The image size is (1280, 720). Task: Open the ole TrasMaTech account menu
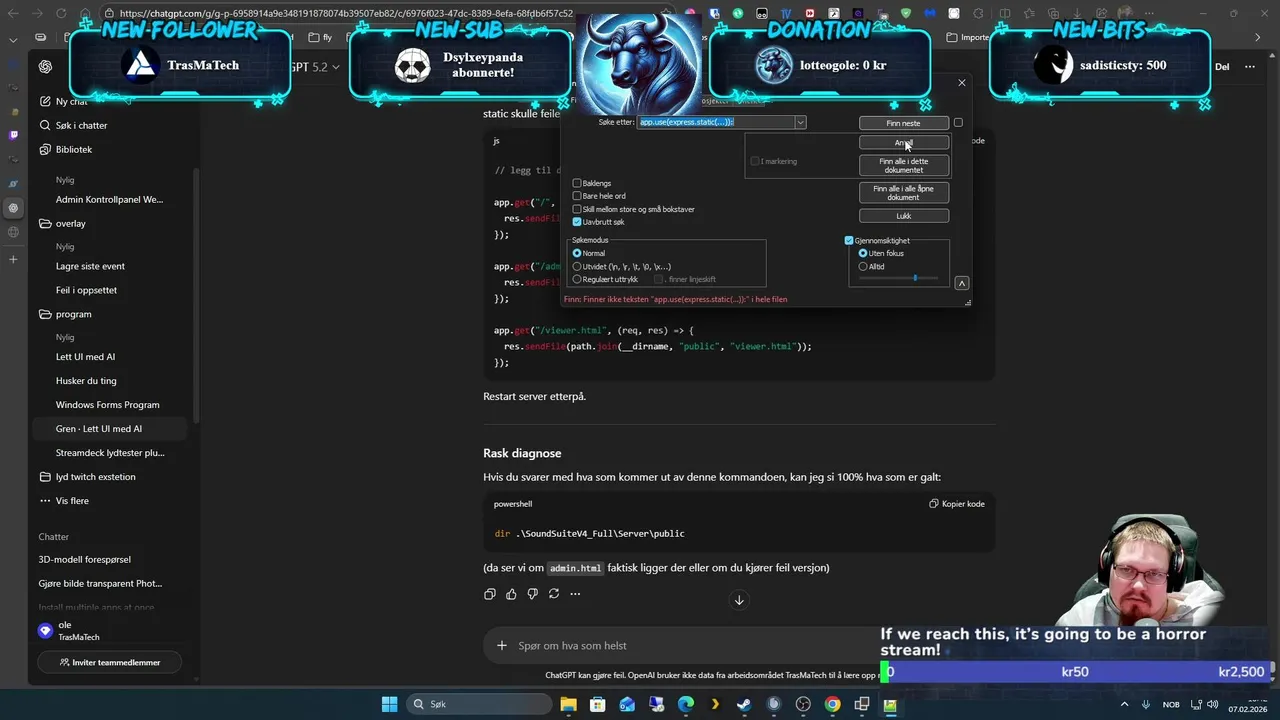coord(109,630)
